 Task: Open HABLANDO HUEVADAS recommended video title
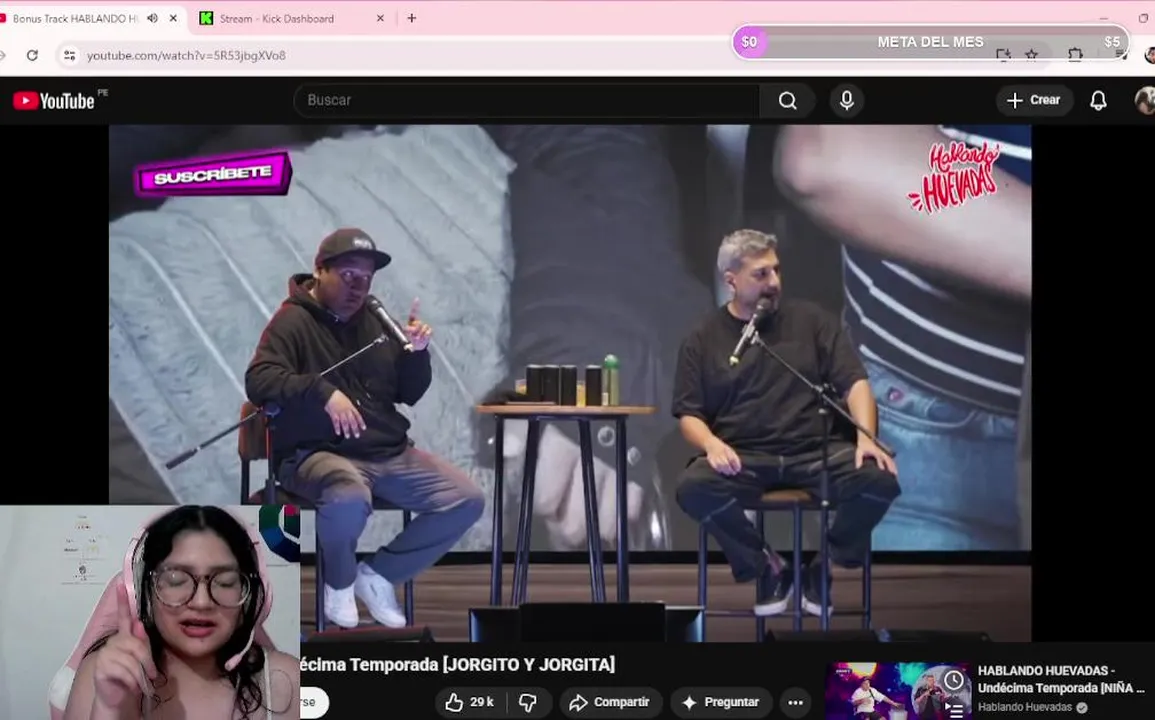tap(1061, 679)
